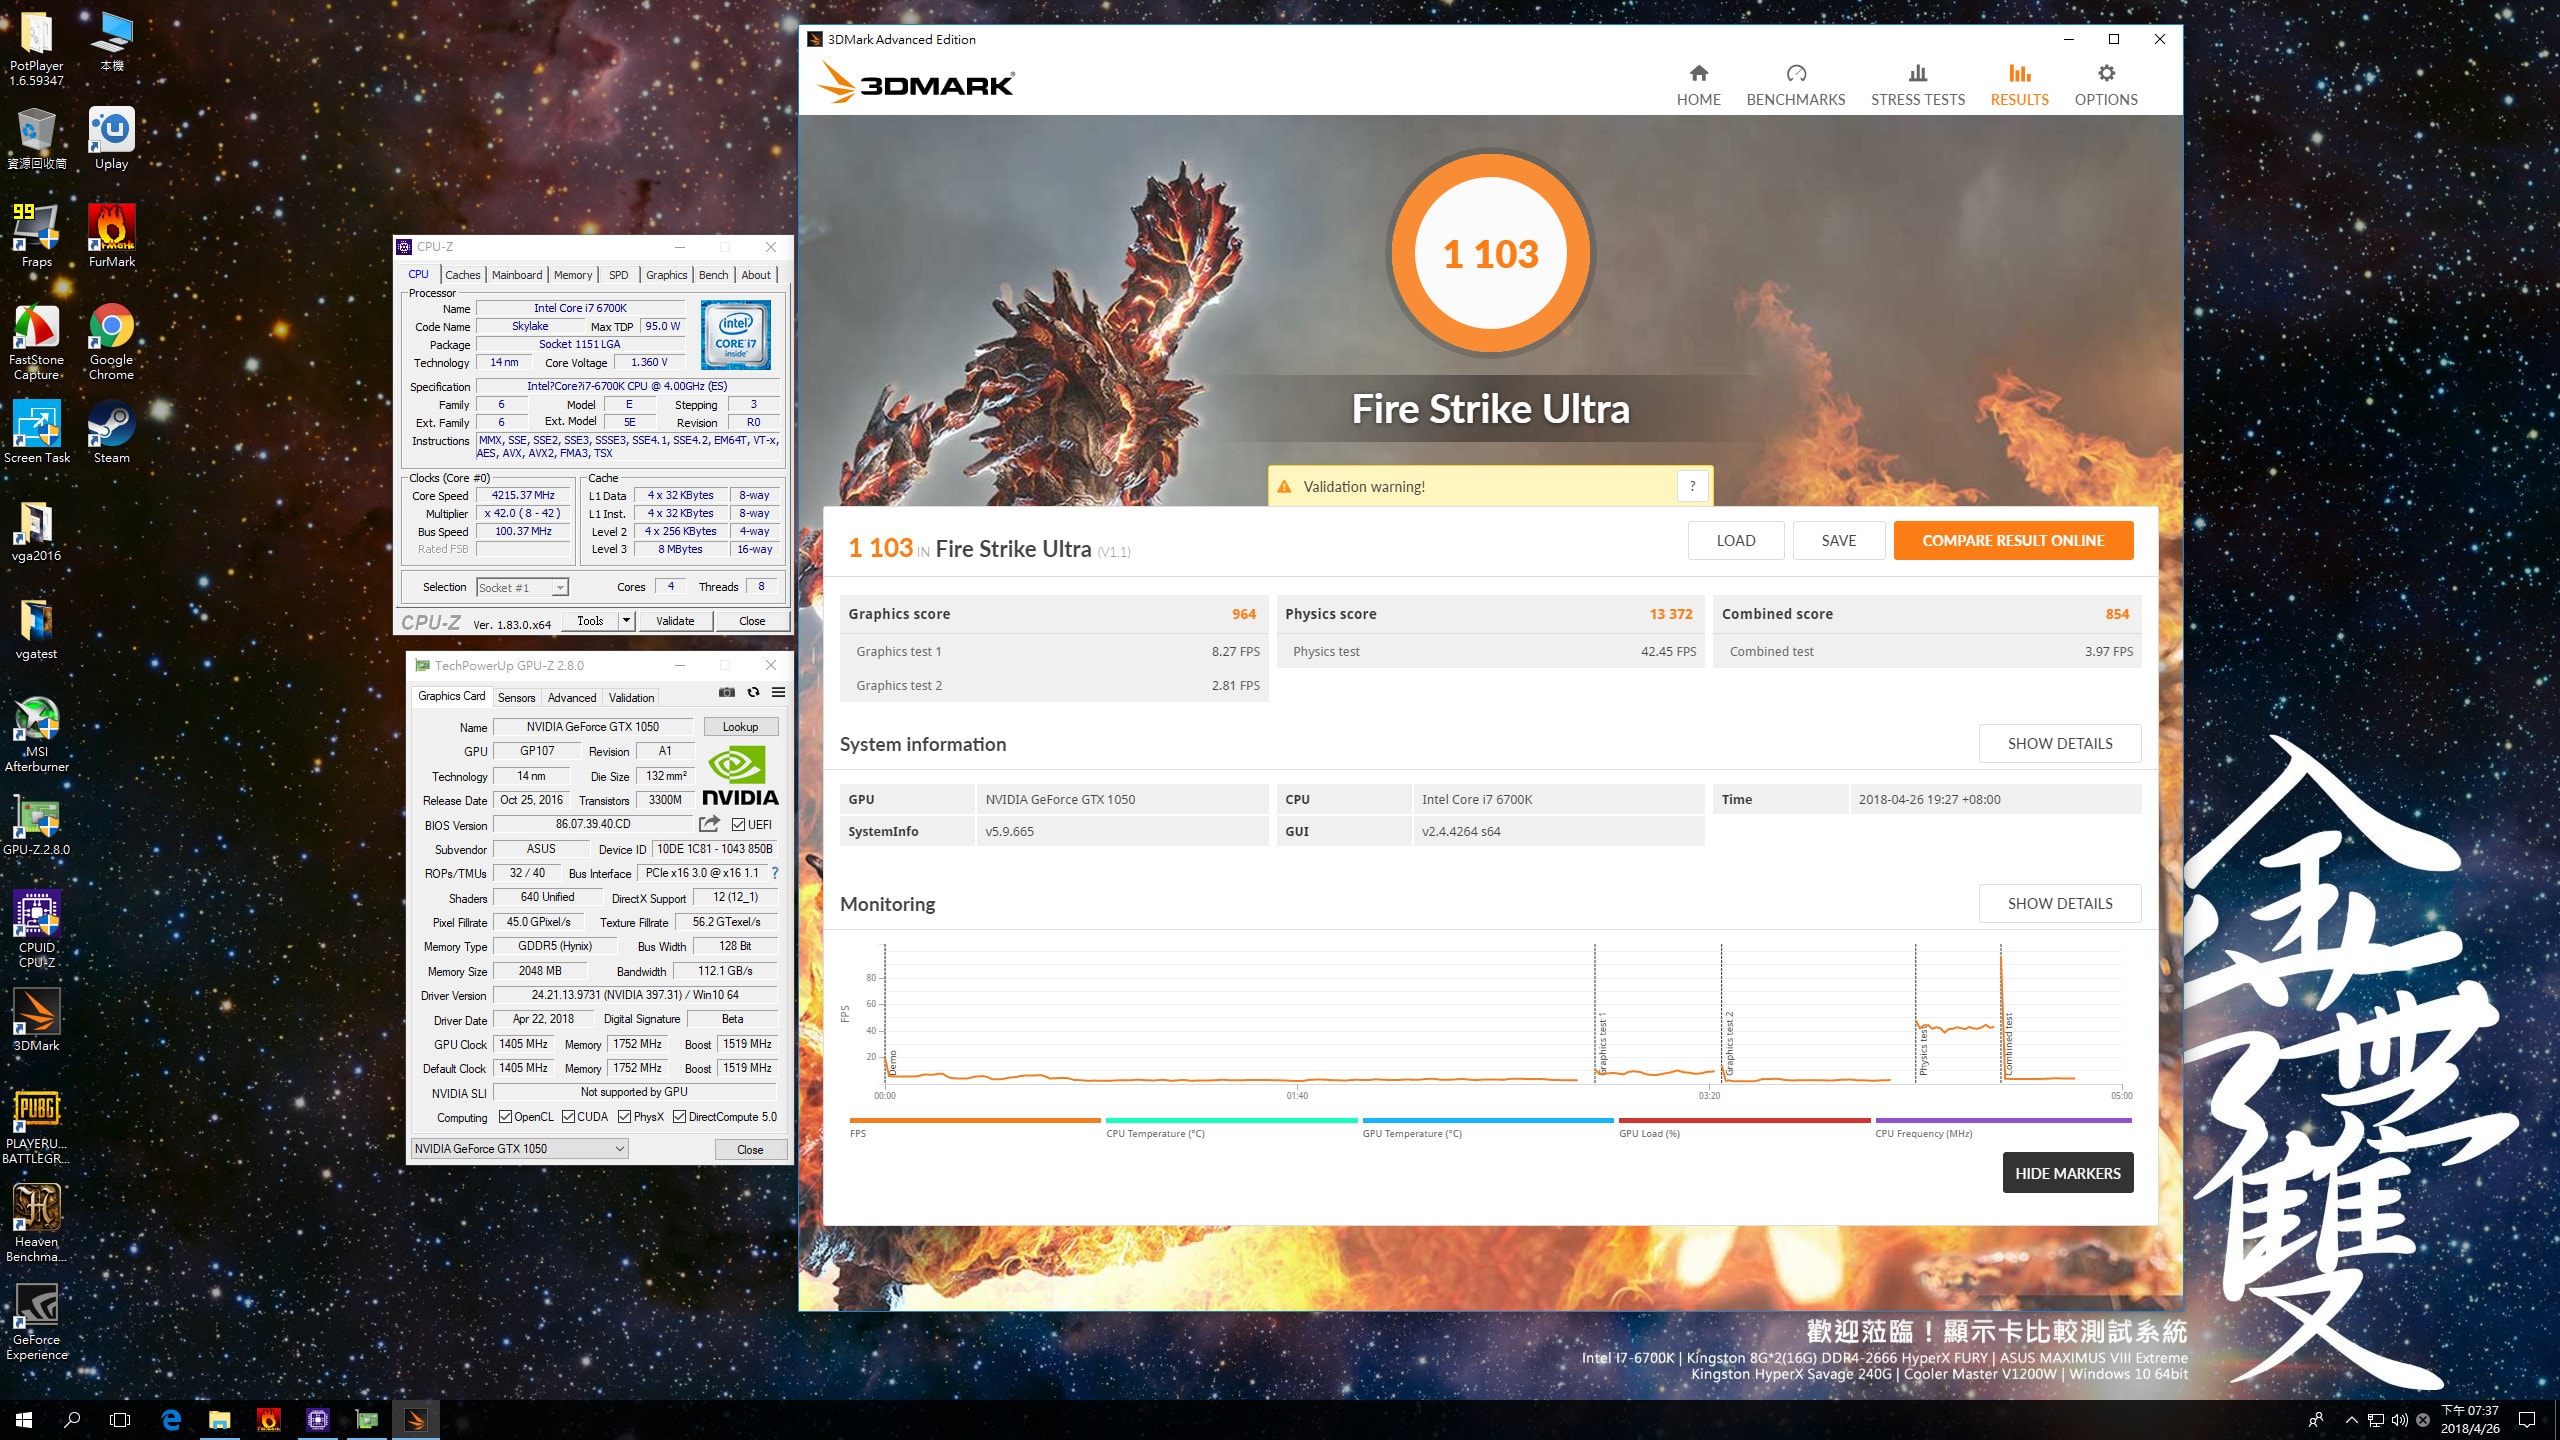Click the Combined test timeline marker
2560x1440 pixels.
click(2007, 1044)
